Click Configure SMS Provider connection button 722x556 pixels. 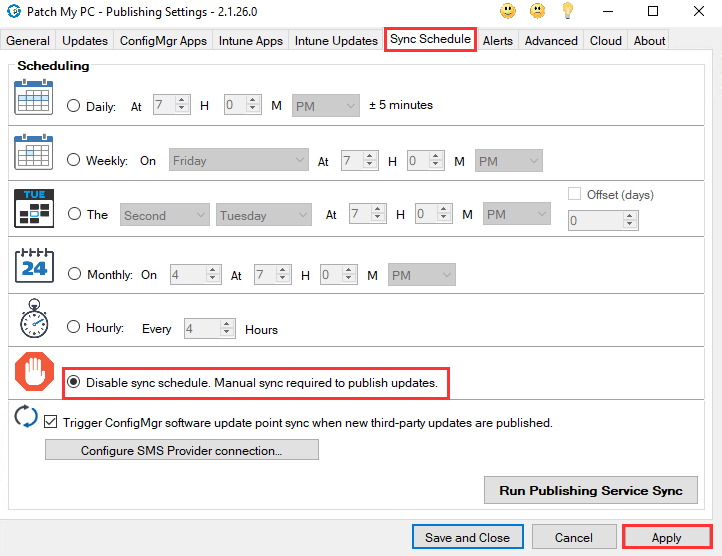click(181, 450)
